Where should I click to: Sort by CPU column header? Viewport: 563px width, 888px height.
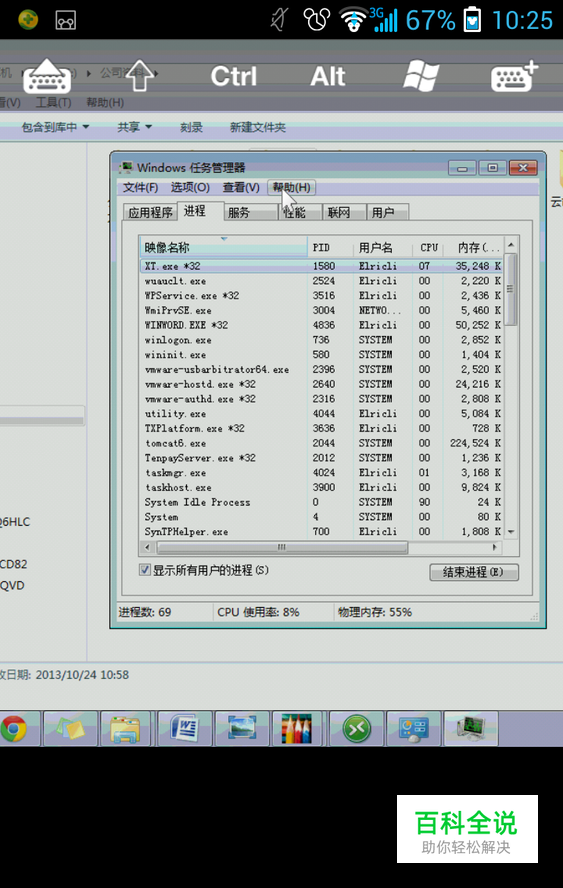coord(429,247)
